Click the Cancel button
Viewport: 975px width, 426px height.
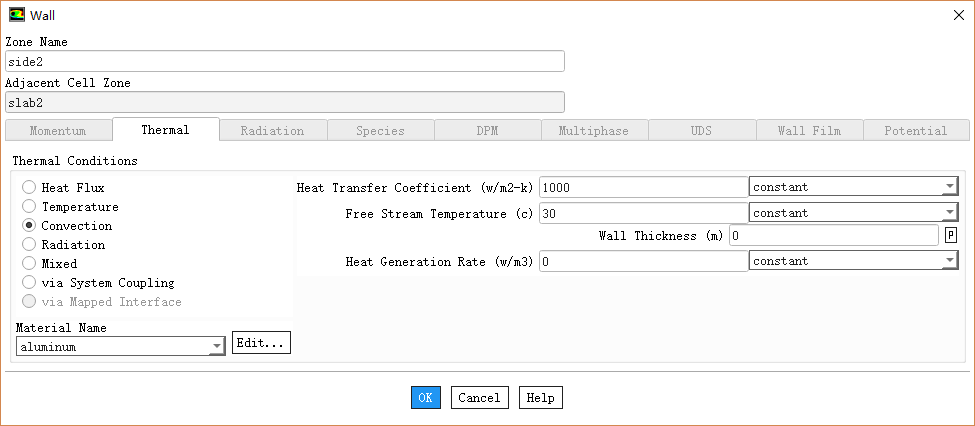[479, 398]
